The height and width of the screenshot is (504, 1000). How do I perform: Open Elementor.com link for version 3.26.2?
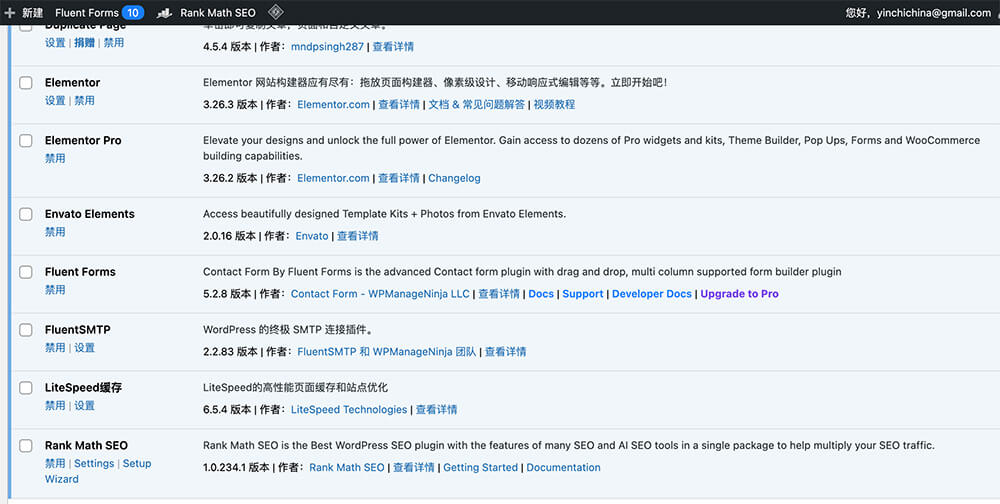pos(333,178)
